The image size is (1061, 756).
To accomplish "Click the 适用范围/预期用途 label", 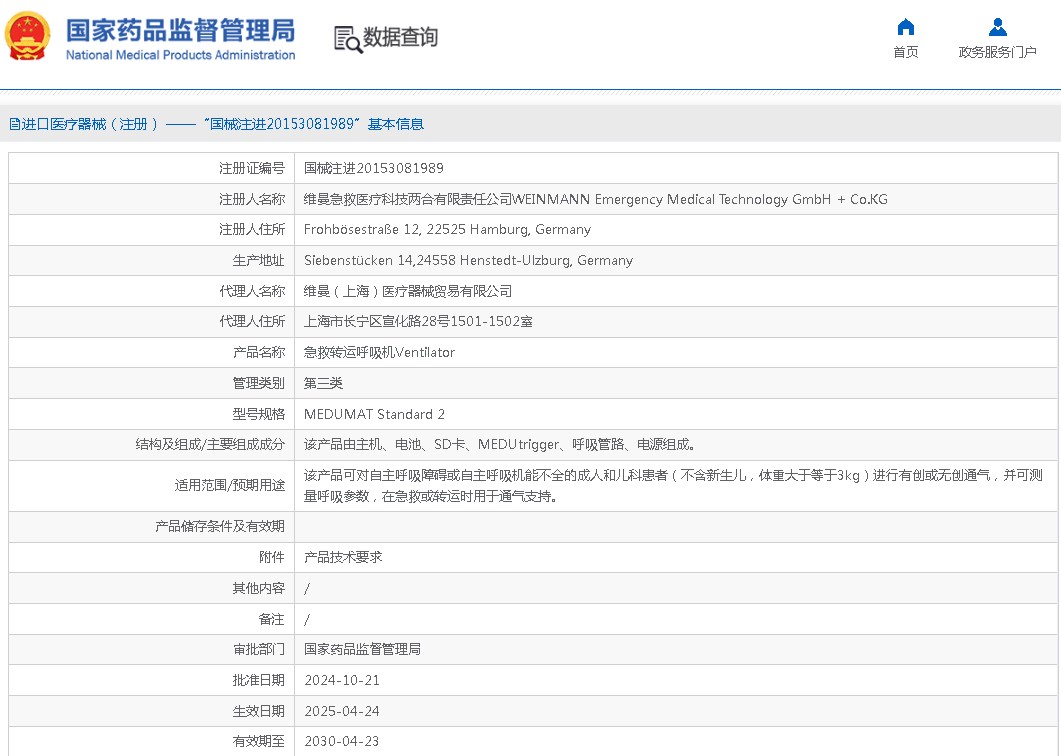I will pos(230,485).
